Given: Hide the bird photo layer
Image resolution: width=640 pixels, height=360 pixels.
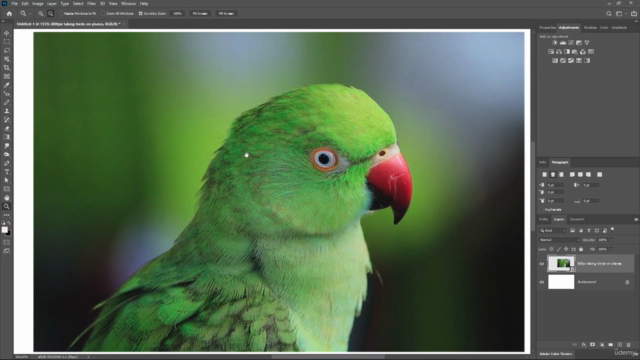Looking at the screenshot, I should click(542, 264).
